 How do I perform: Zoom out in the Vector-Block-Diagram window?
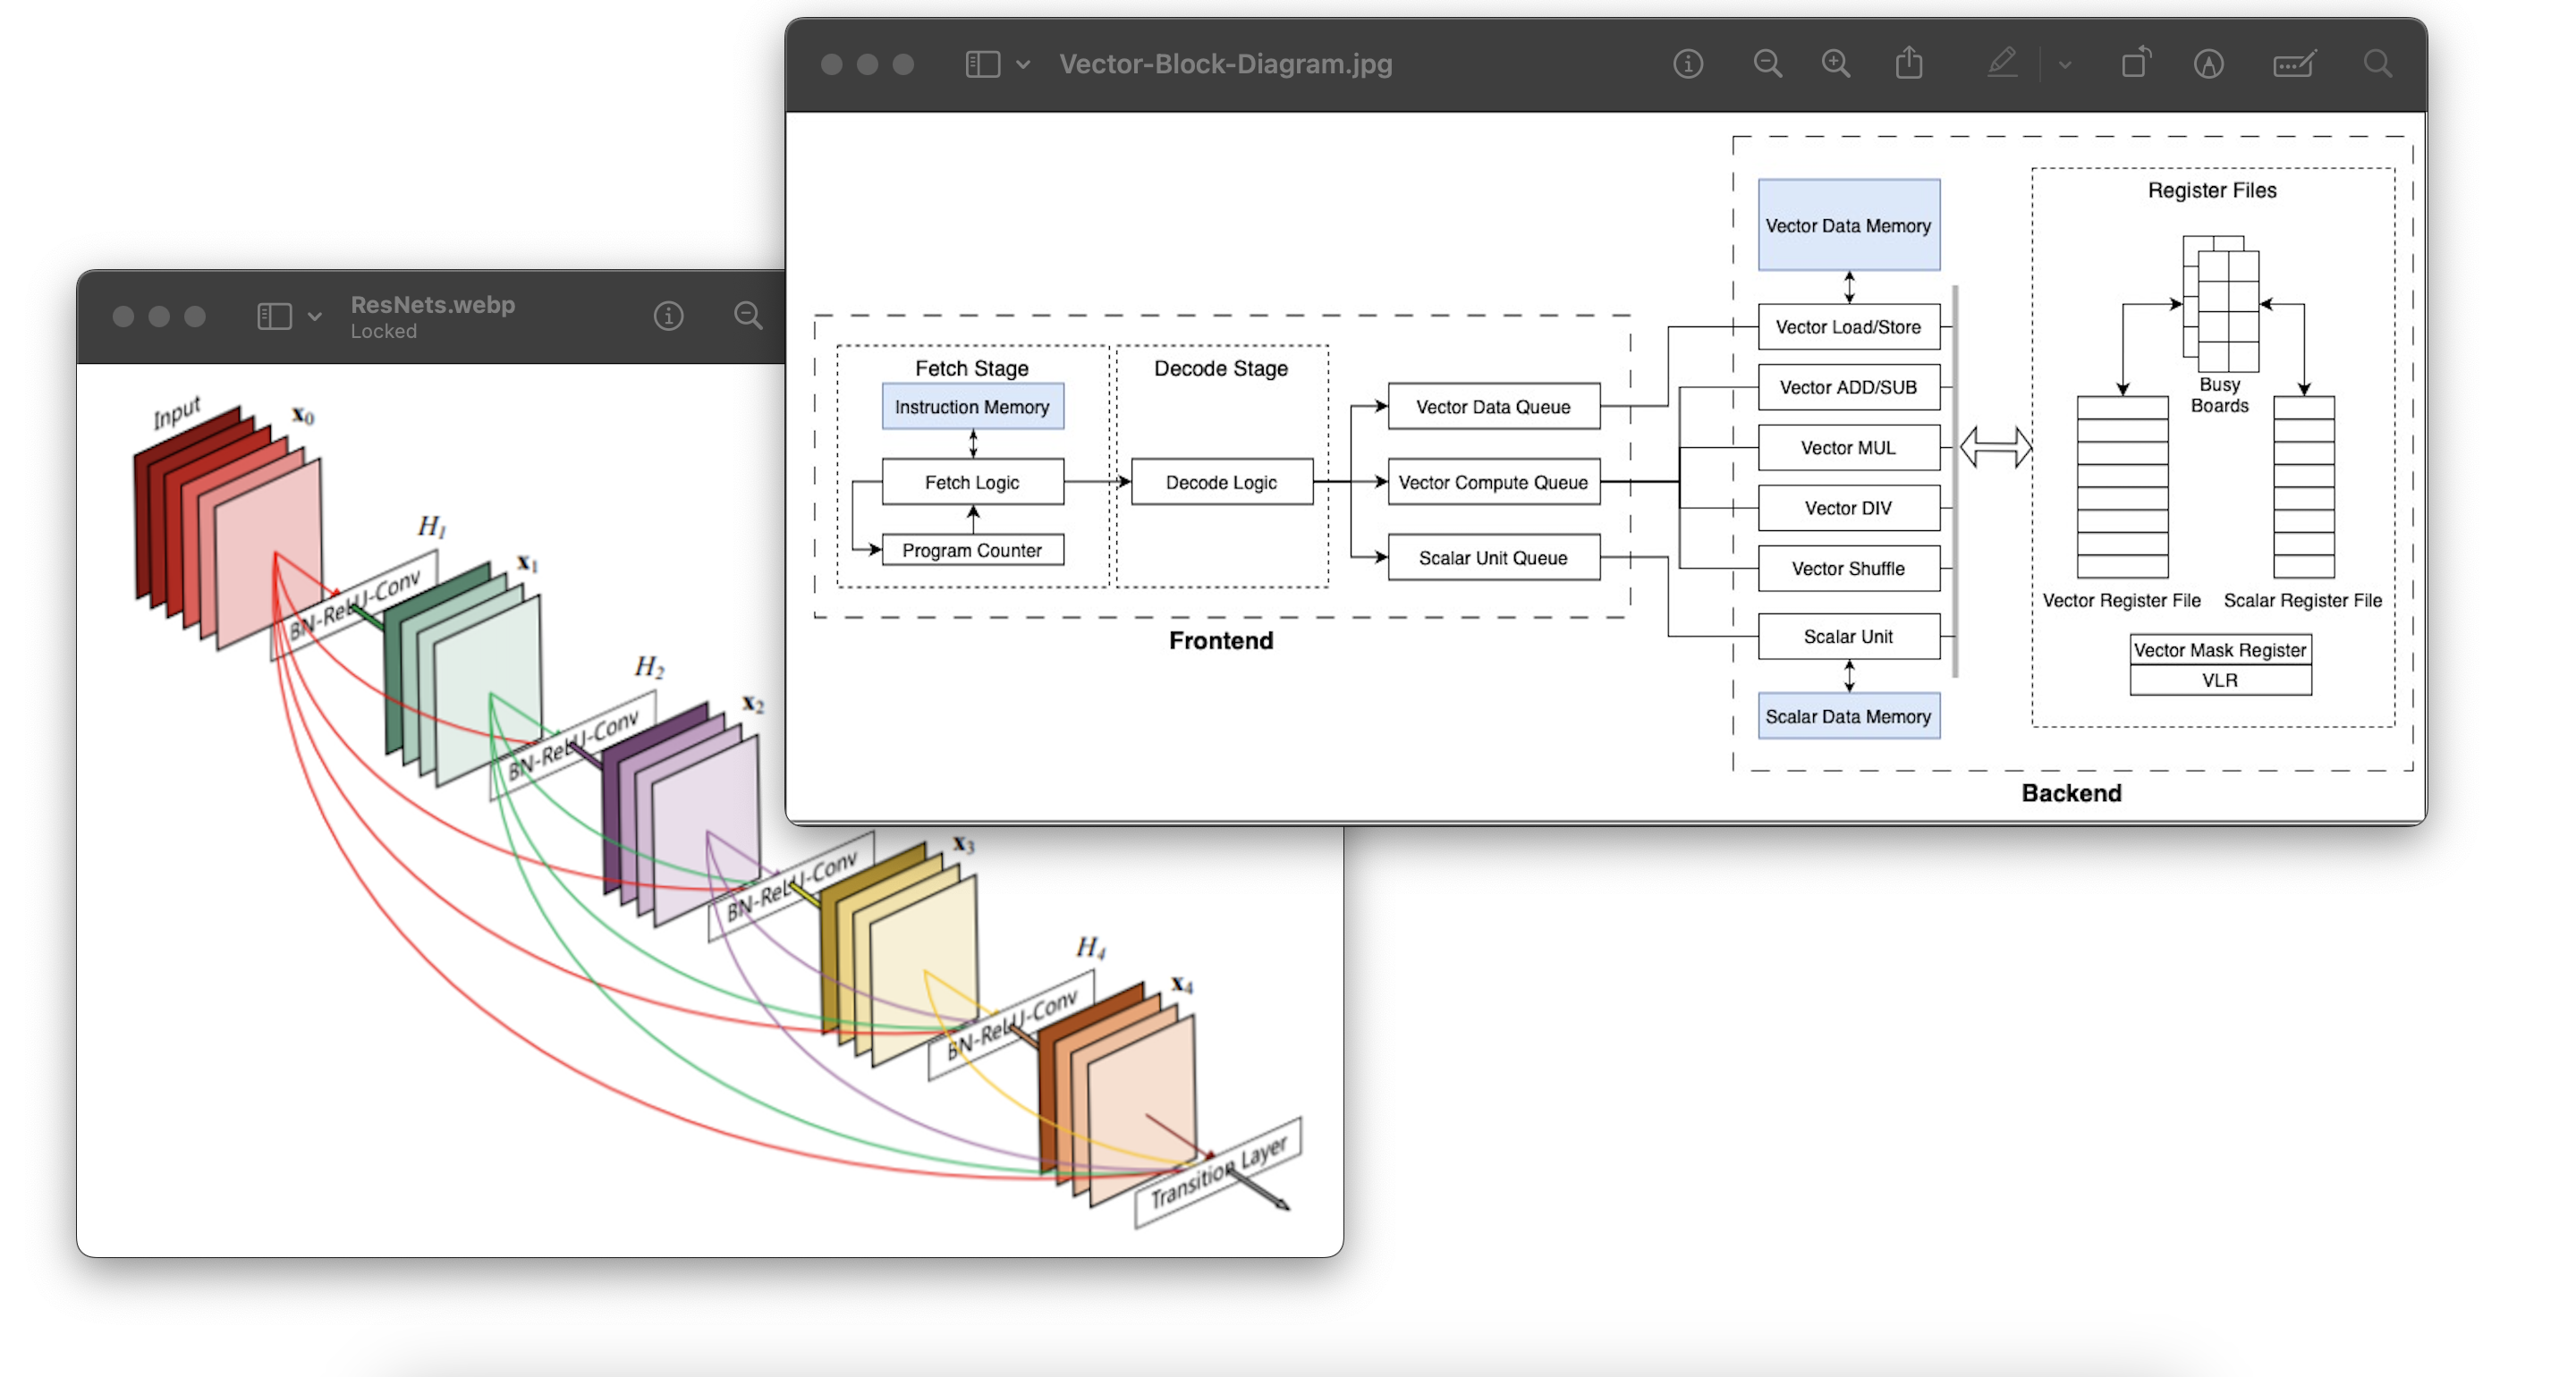1767,65
